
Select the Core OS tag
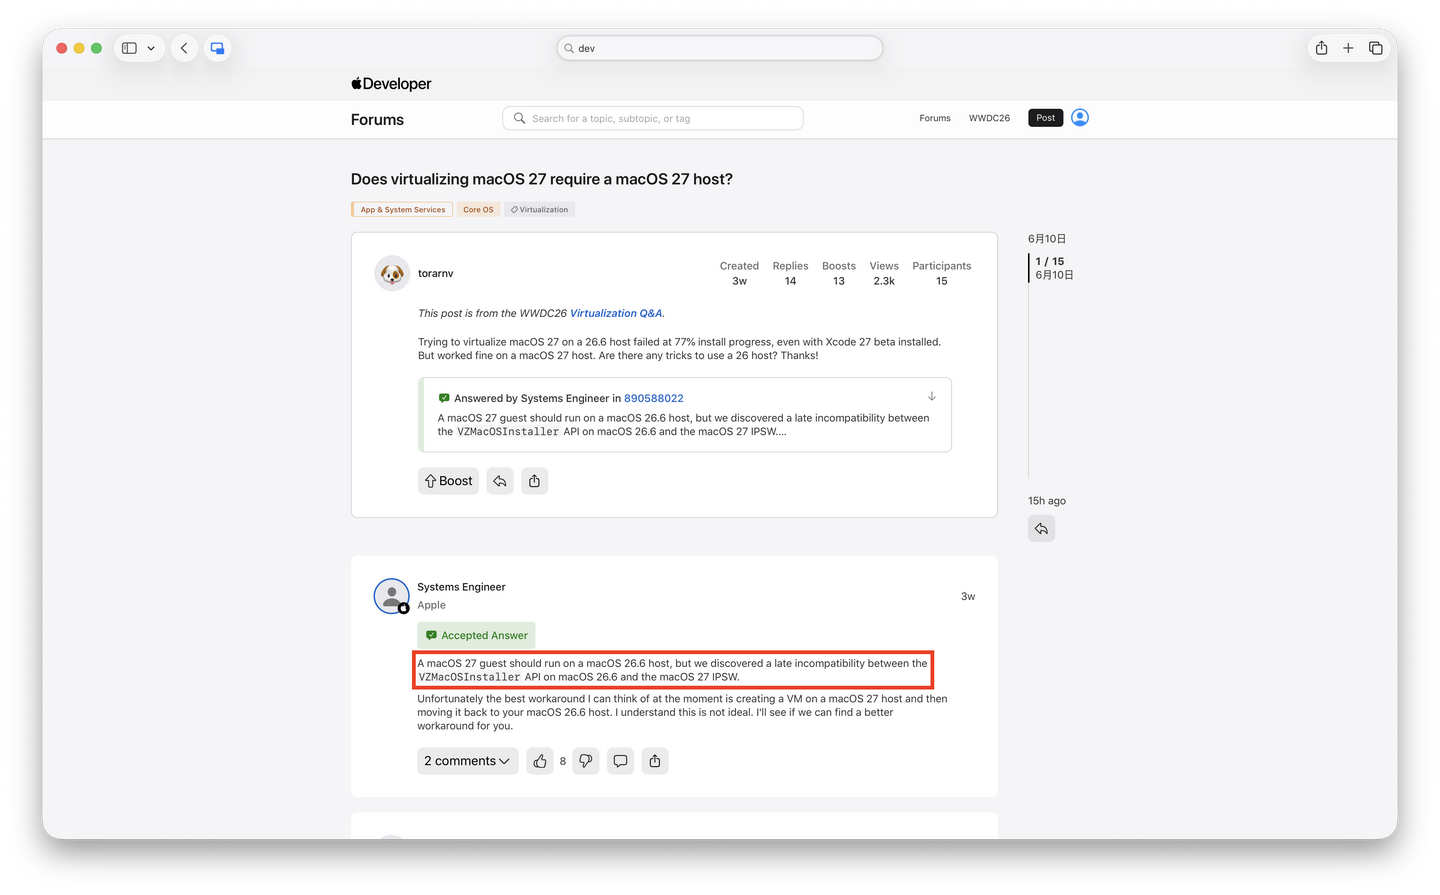coord(478,209)
